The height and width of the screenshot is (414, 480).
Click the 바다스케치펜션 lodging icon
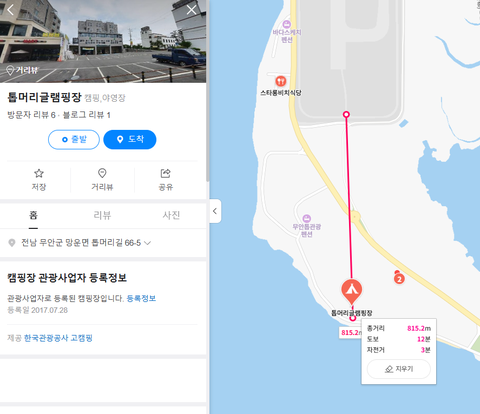point(286,24)
